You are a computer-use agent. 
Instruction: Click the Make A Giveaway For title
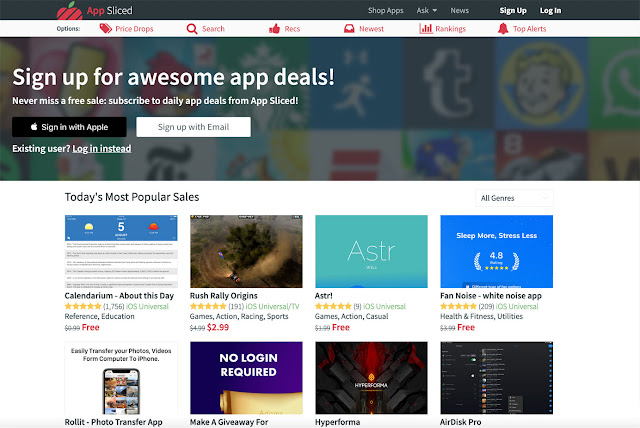coord(229,422)
